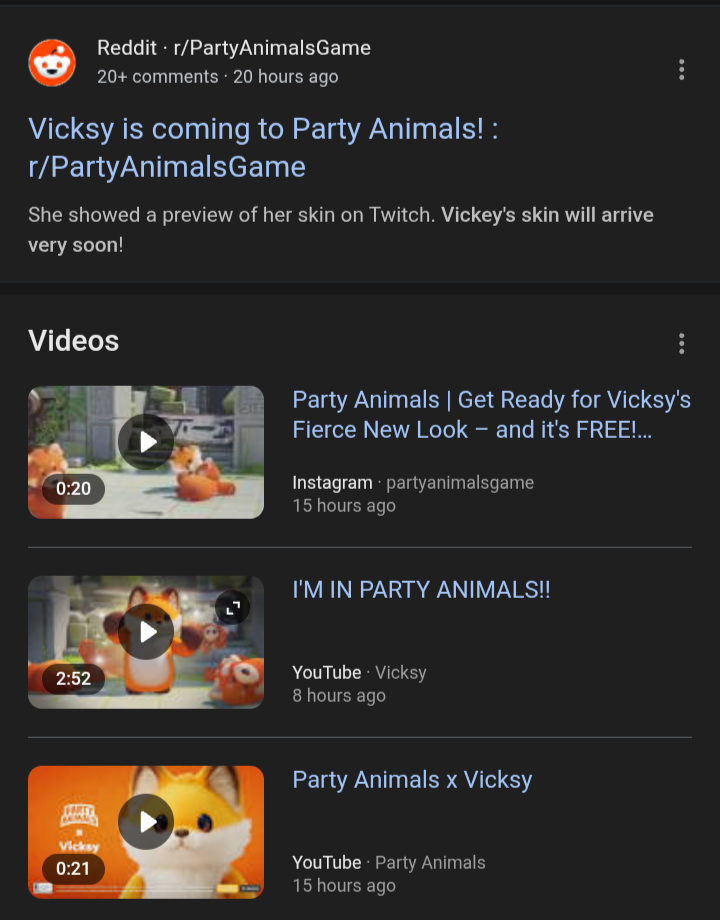Screen dimensions: 720x920
Task: Select the YouTube · Party Animals channel label
Action: [388, 862]
